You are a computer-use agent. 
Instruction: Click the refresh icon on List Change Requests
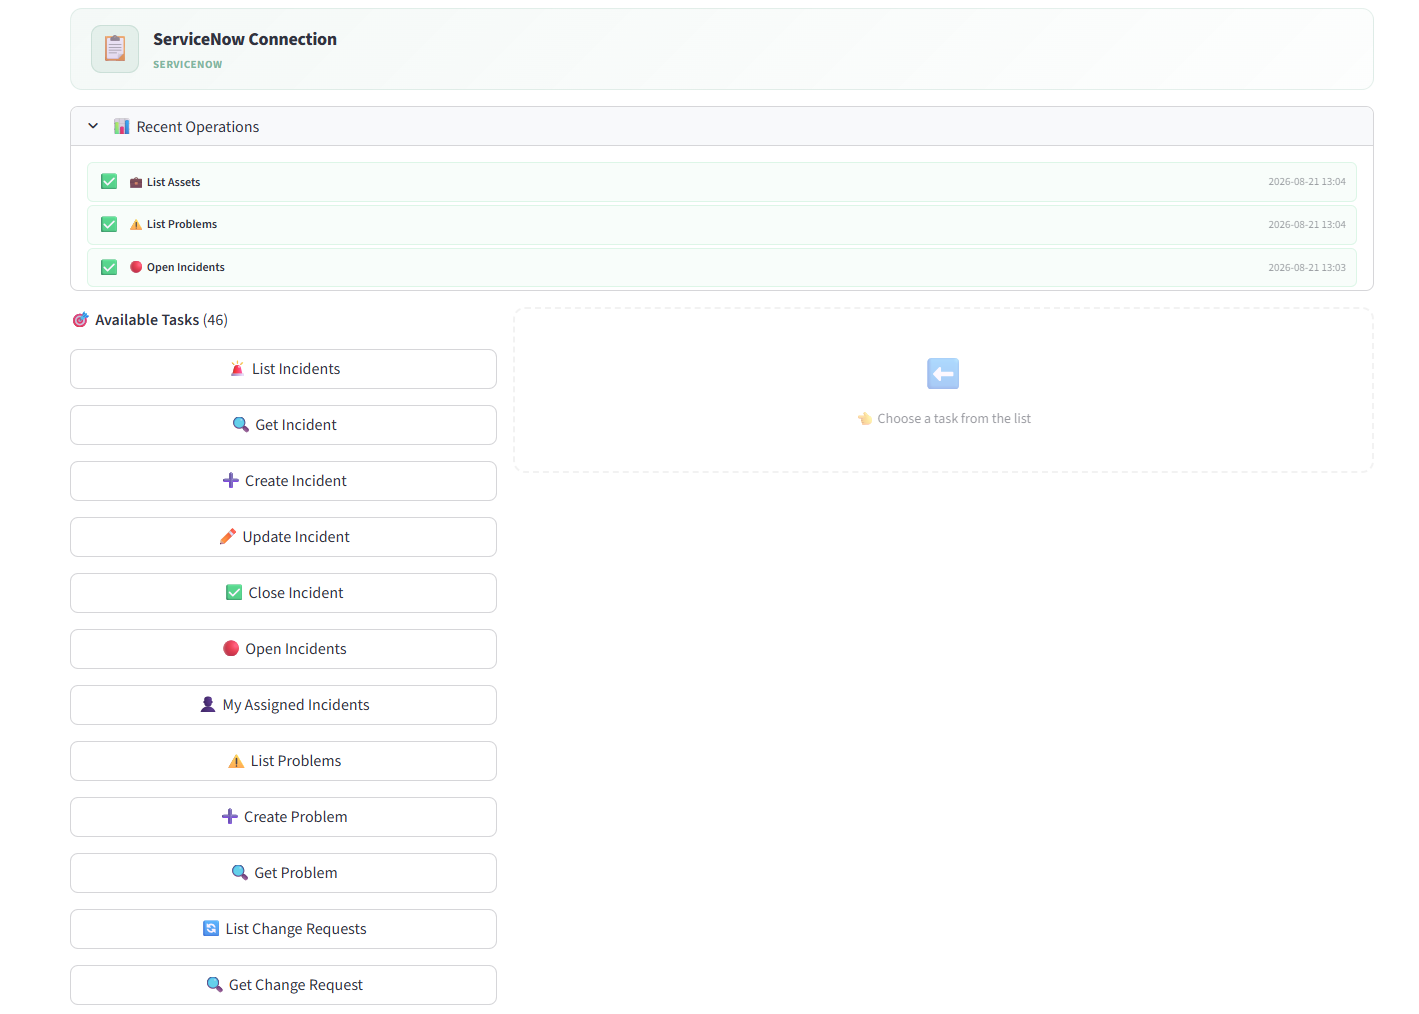click(211, 929)
